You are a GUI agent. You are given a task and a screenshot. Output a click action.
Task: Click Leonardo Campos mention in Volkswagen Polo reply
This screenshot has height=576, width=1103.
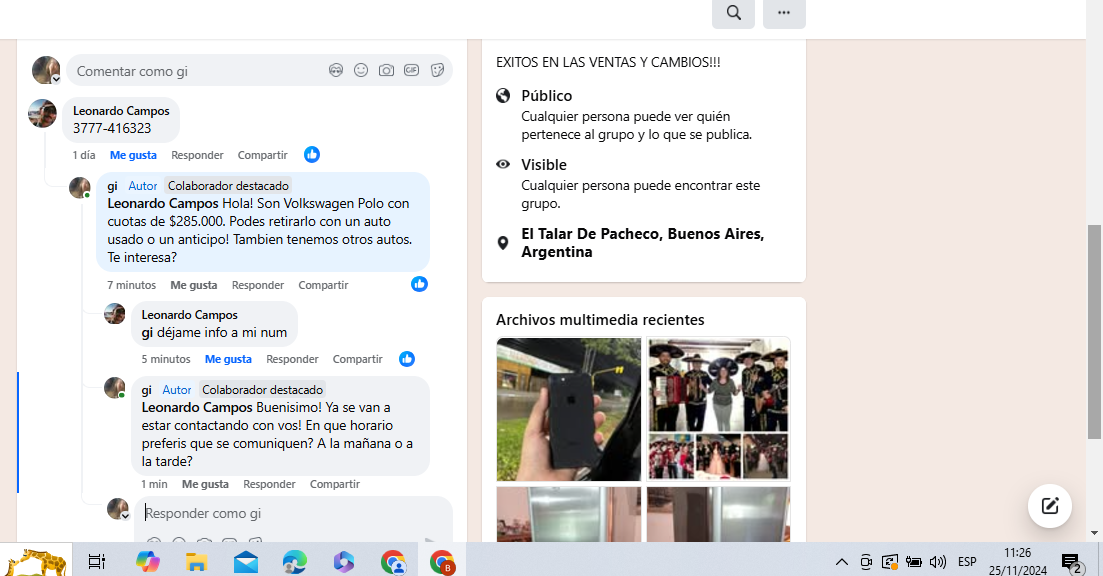162,203
